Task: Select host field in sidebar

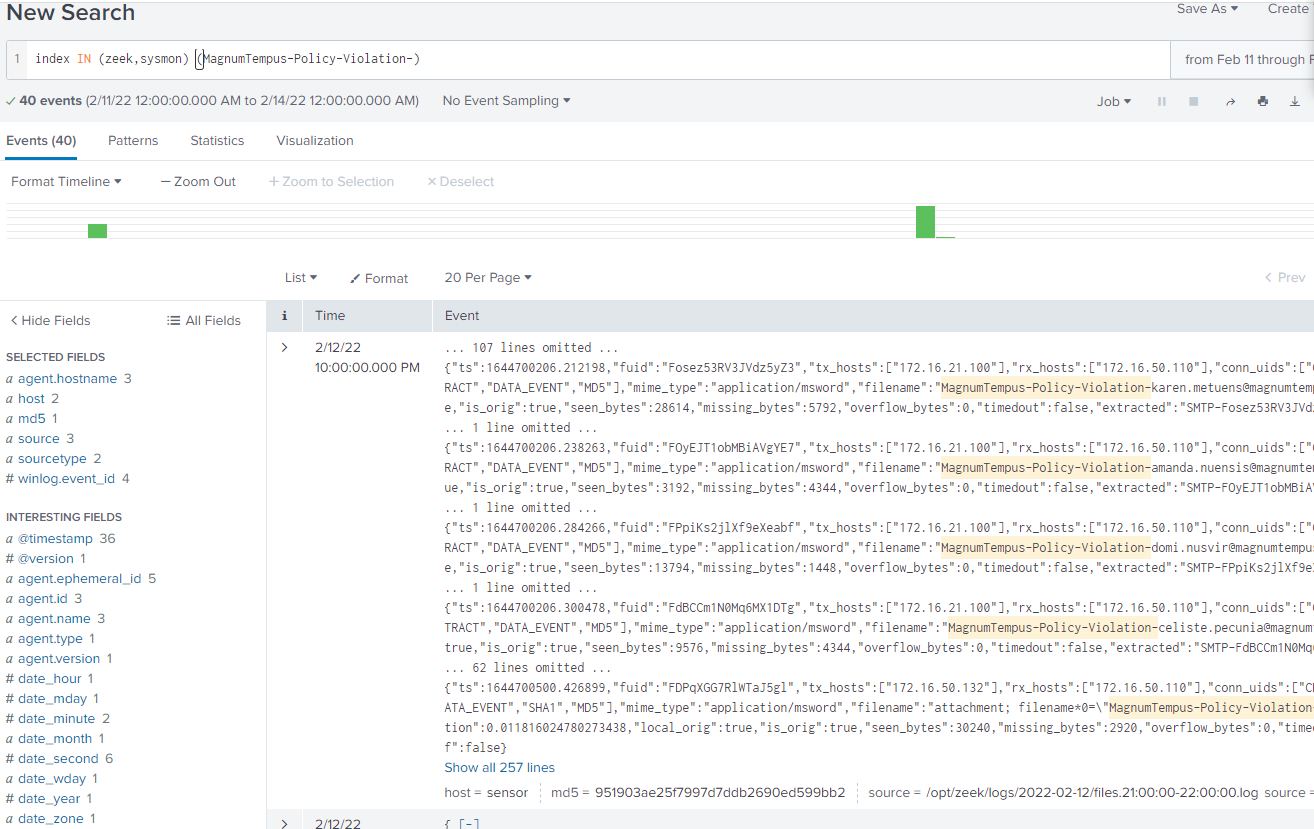Action: click(31, 399)
